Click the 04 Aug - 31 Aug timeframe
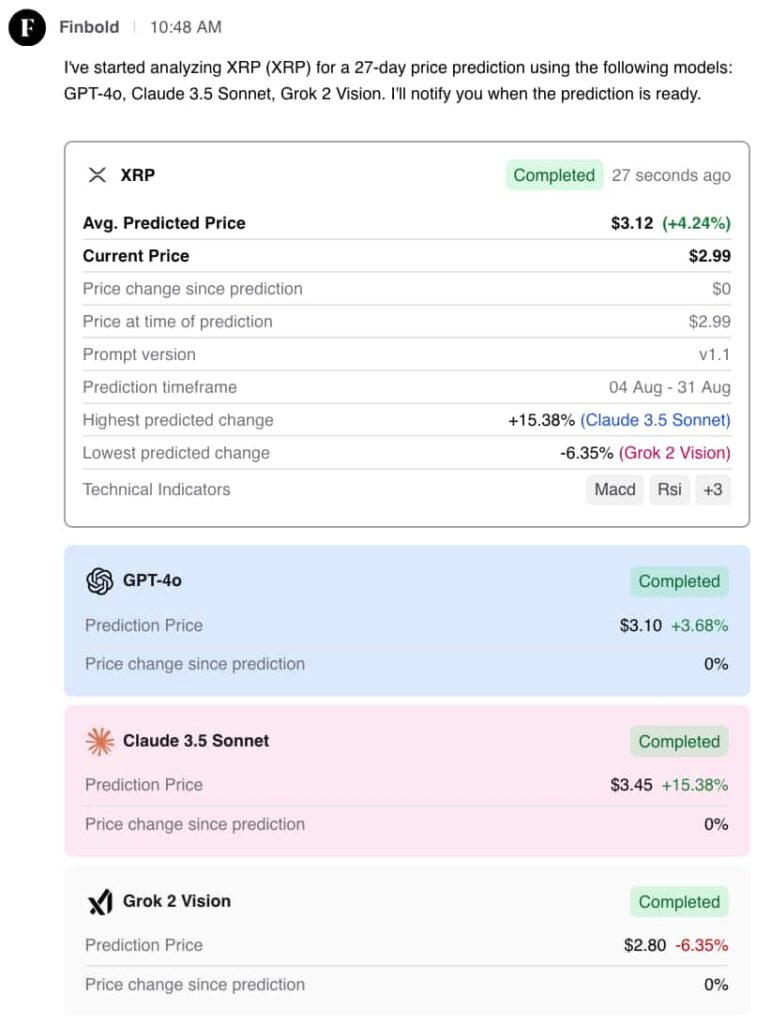The height and width of the screenshot is (1024, 771). click(x=670, y=387)
